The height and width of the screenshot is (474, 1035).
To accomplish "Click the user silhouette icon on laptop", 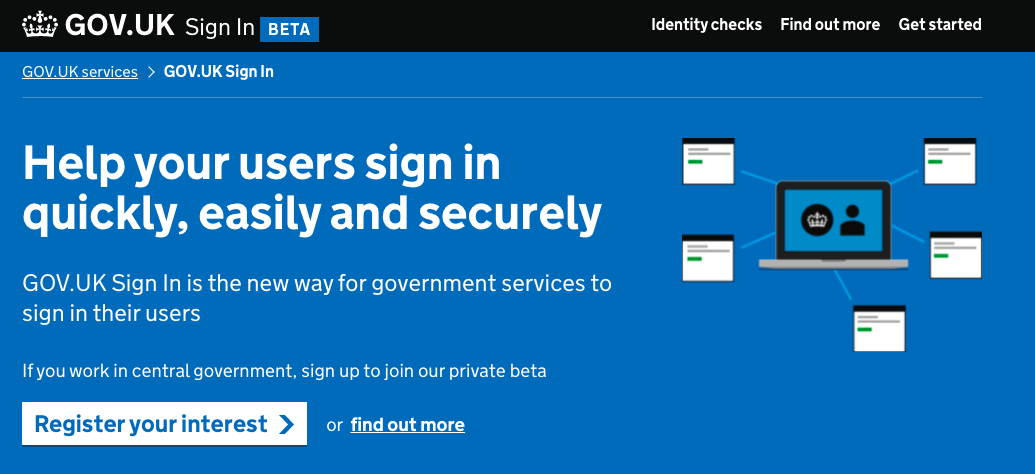I will pyautogui.click(x=852, y=220).
